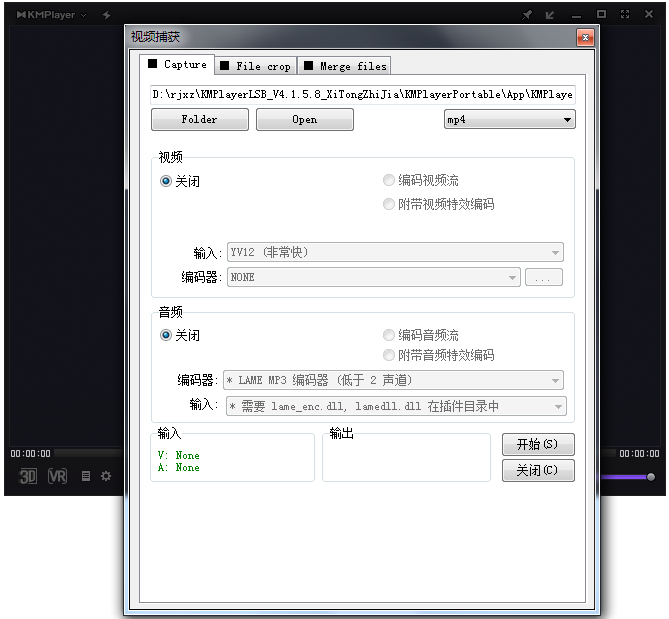The image size is (669, 619).
Task: Toggle the VR mode button
Action: pos(58,476)
